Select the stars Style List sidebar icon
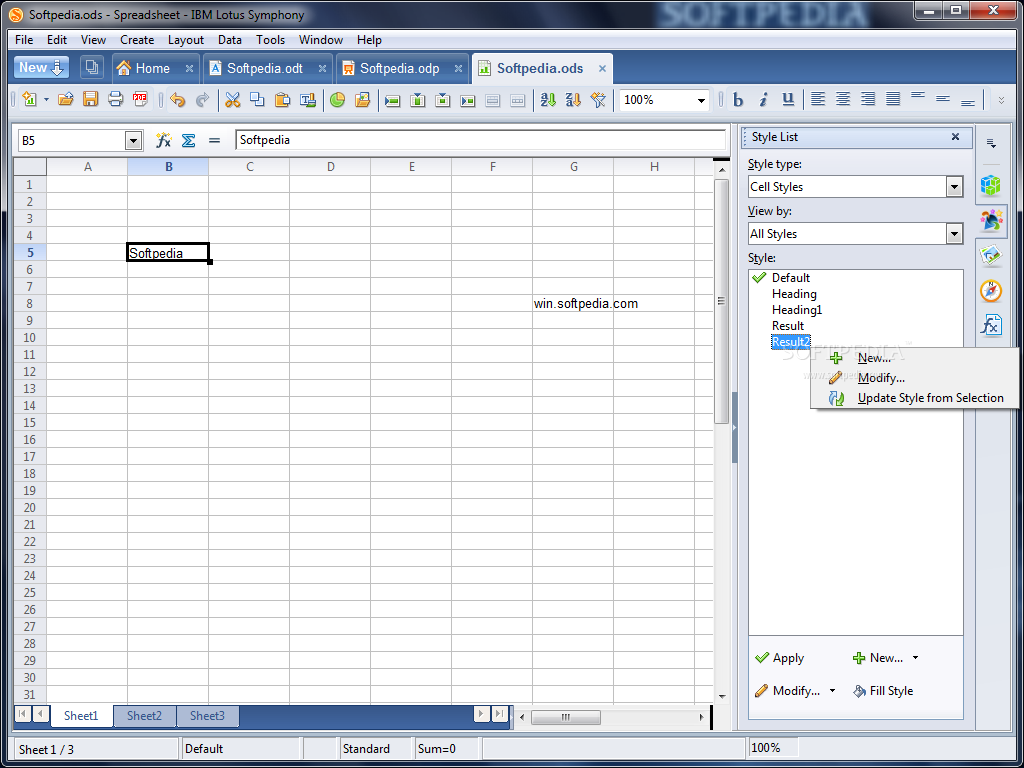This screenshot has height=768, width=1024. (x=991, y=221)
